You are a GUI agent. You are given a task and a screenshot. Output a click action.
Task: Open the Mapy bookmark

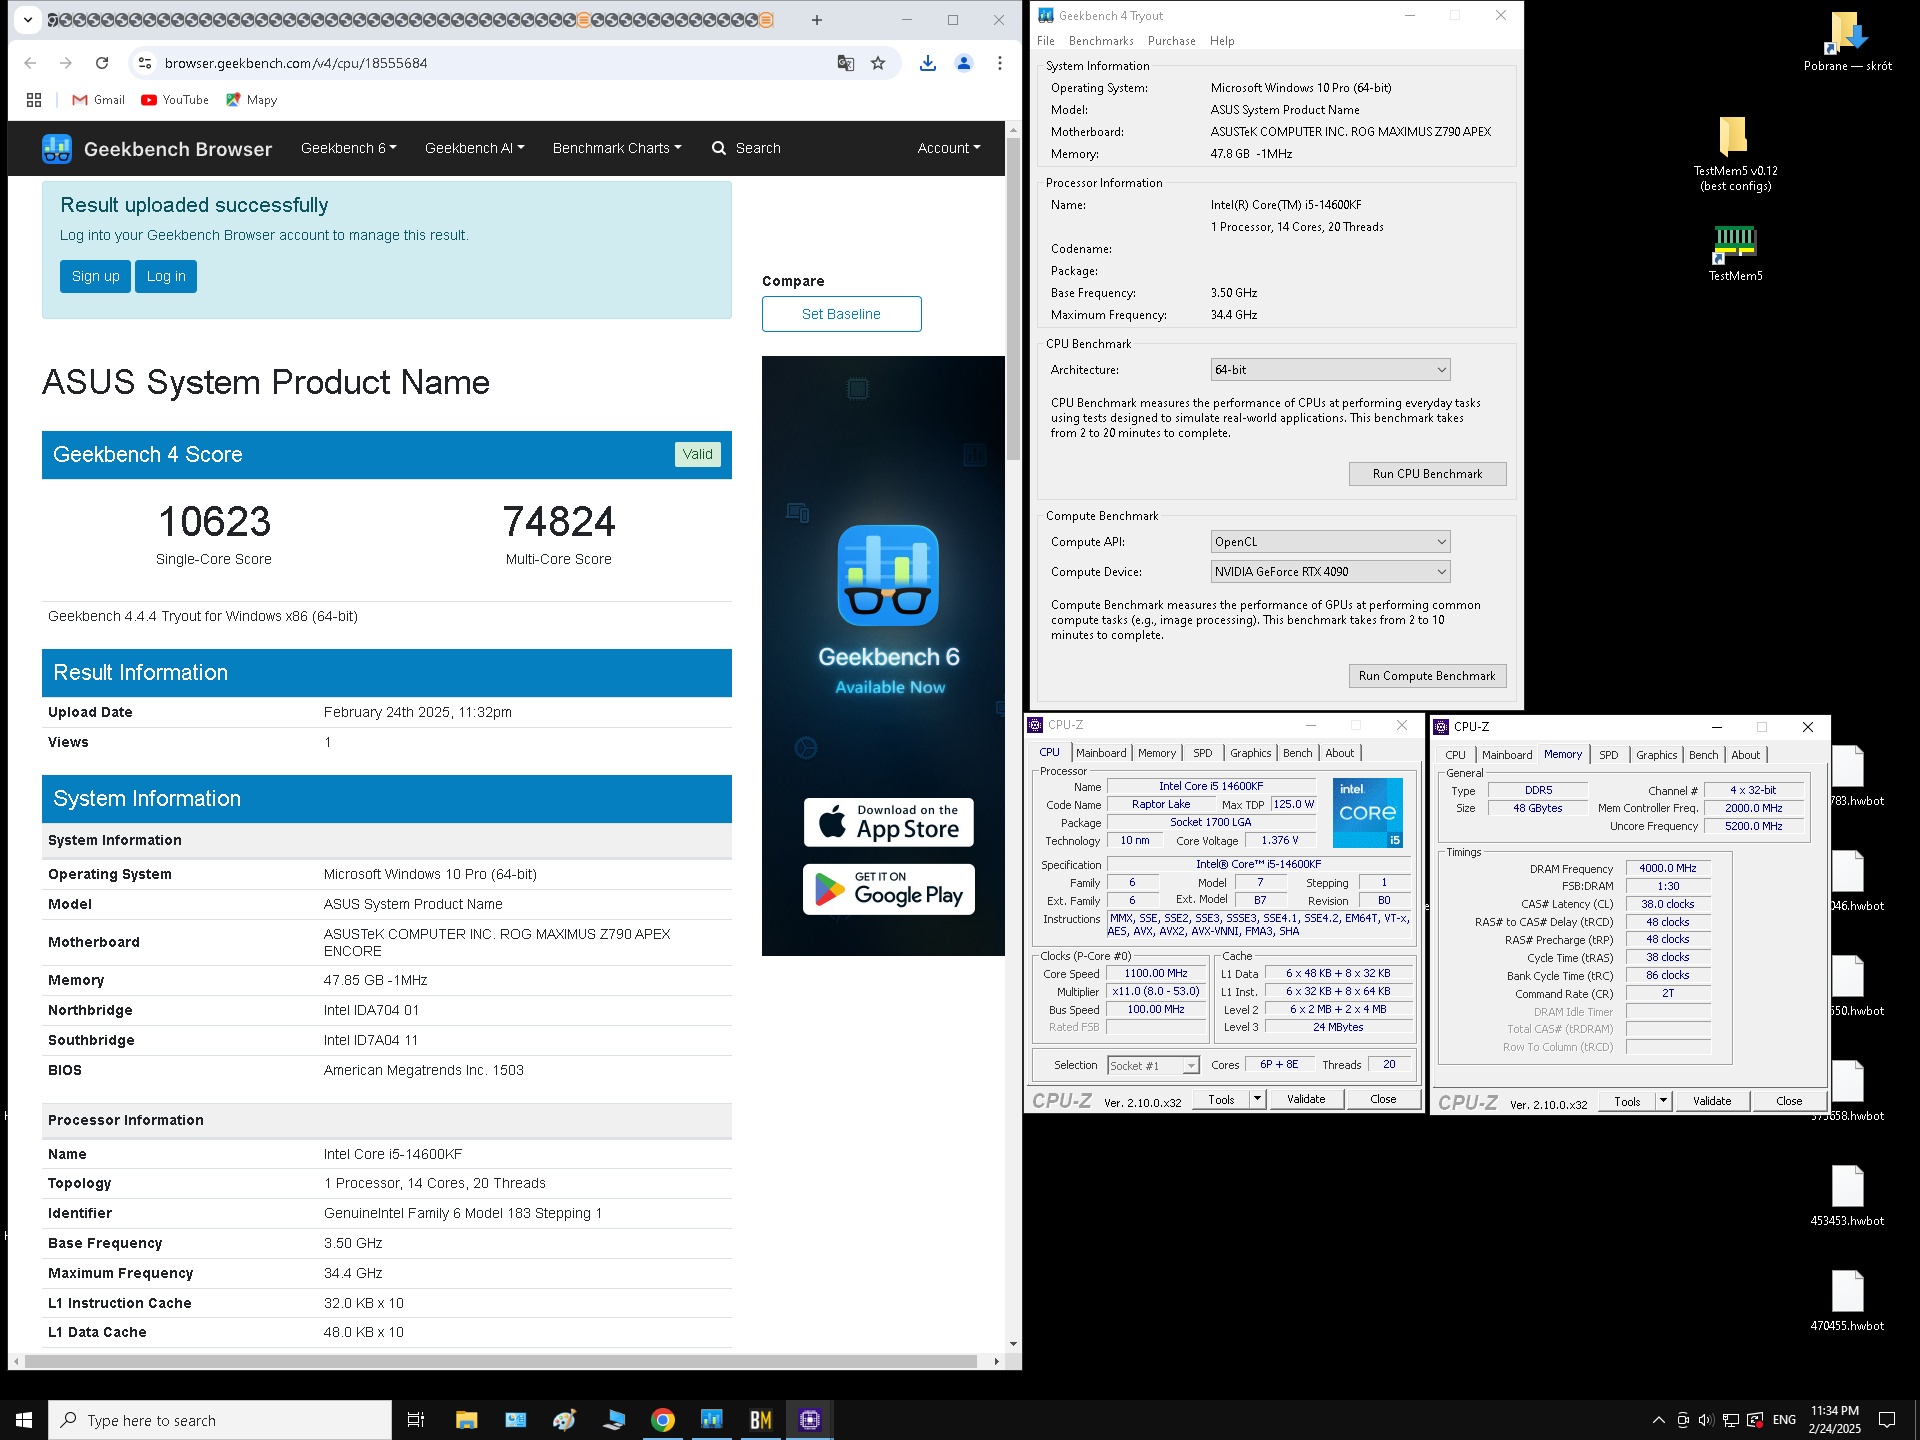tap(251, 100)
